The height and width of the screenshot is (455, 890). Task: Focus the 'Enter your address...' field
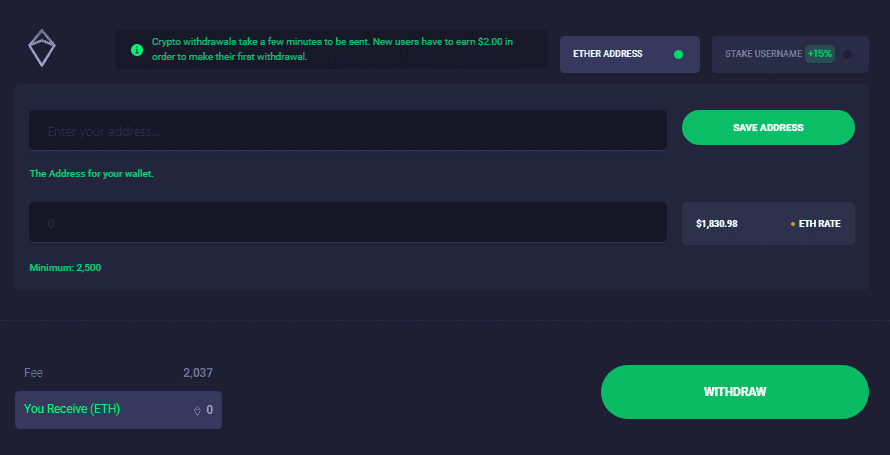[348, 130]
